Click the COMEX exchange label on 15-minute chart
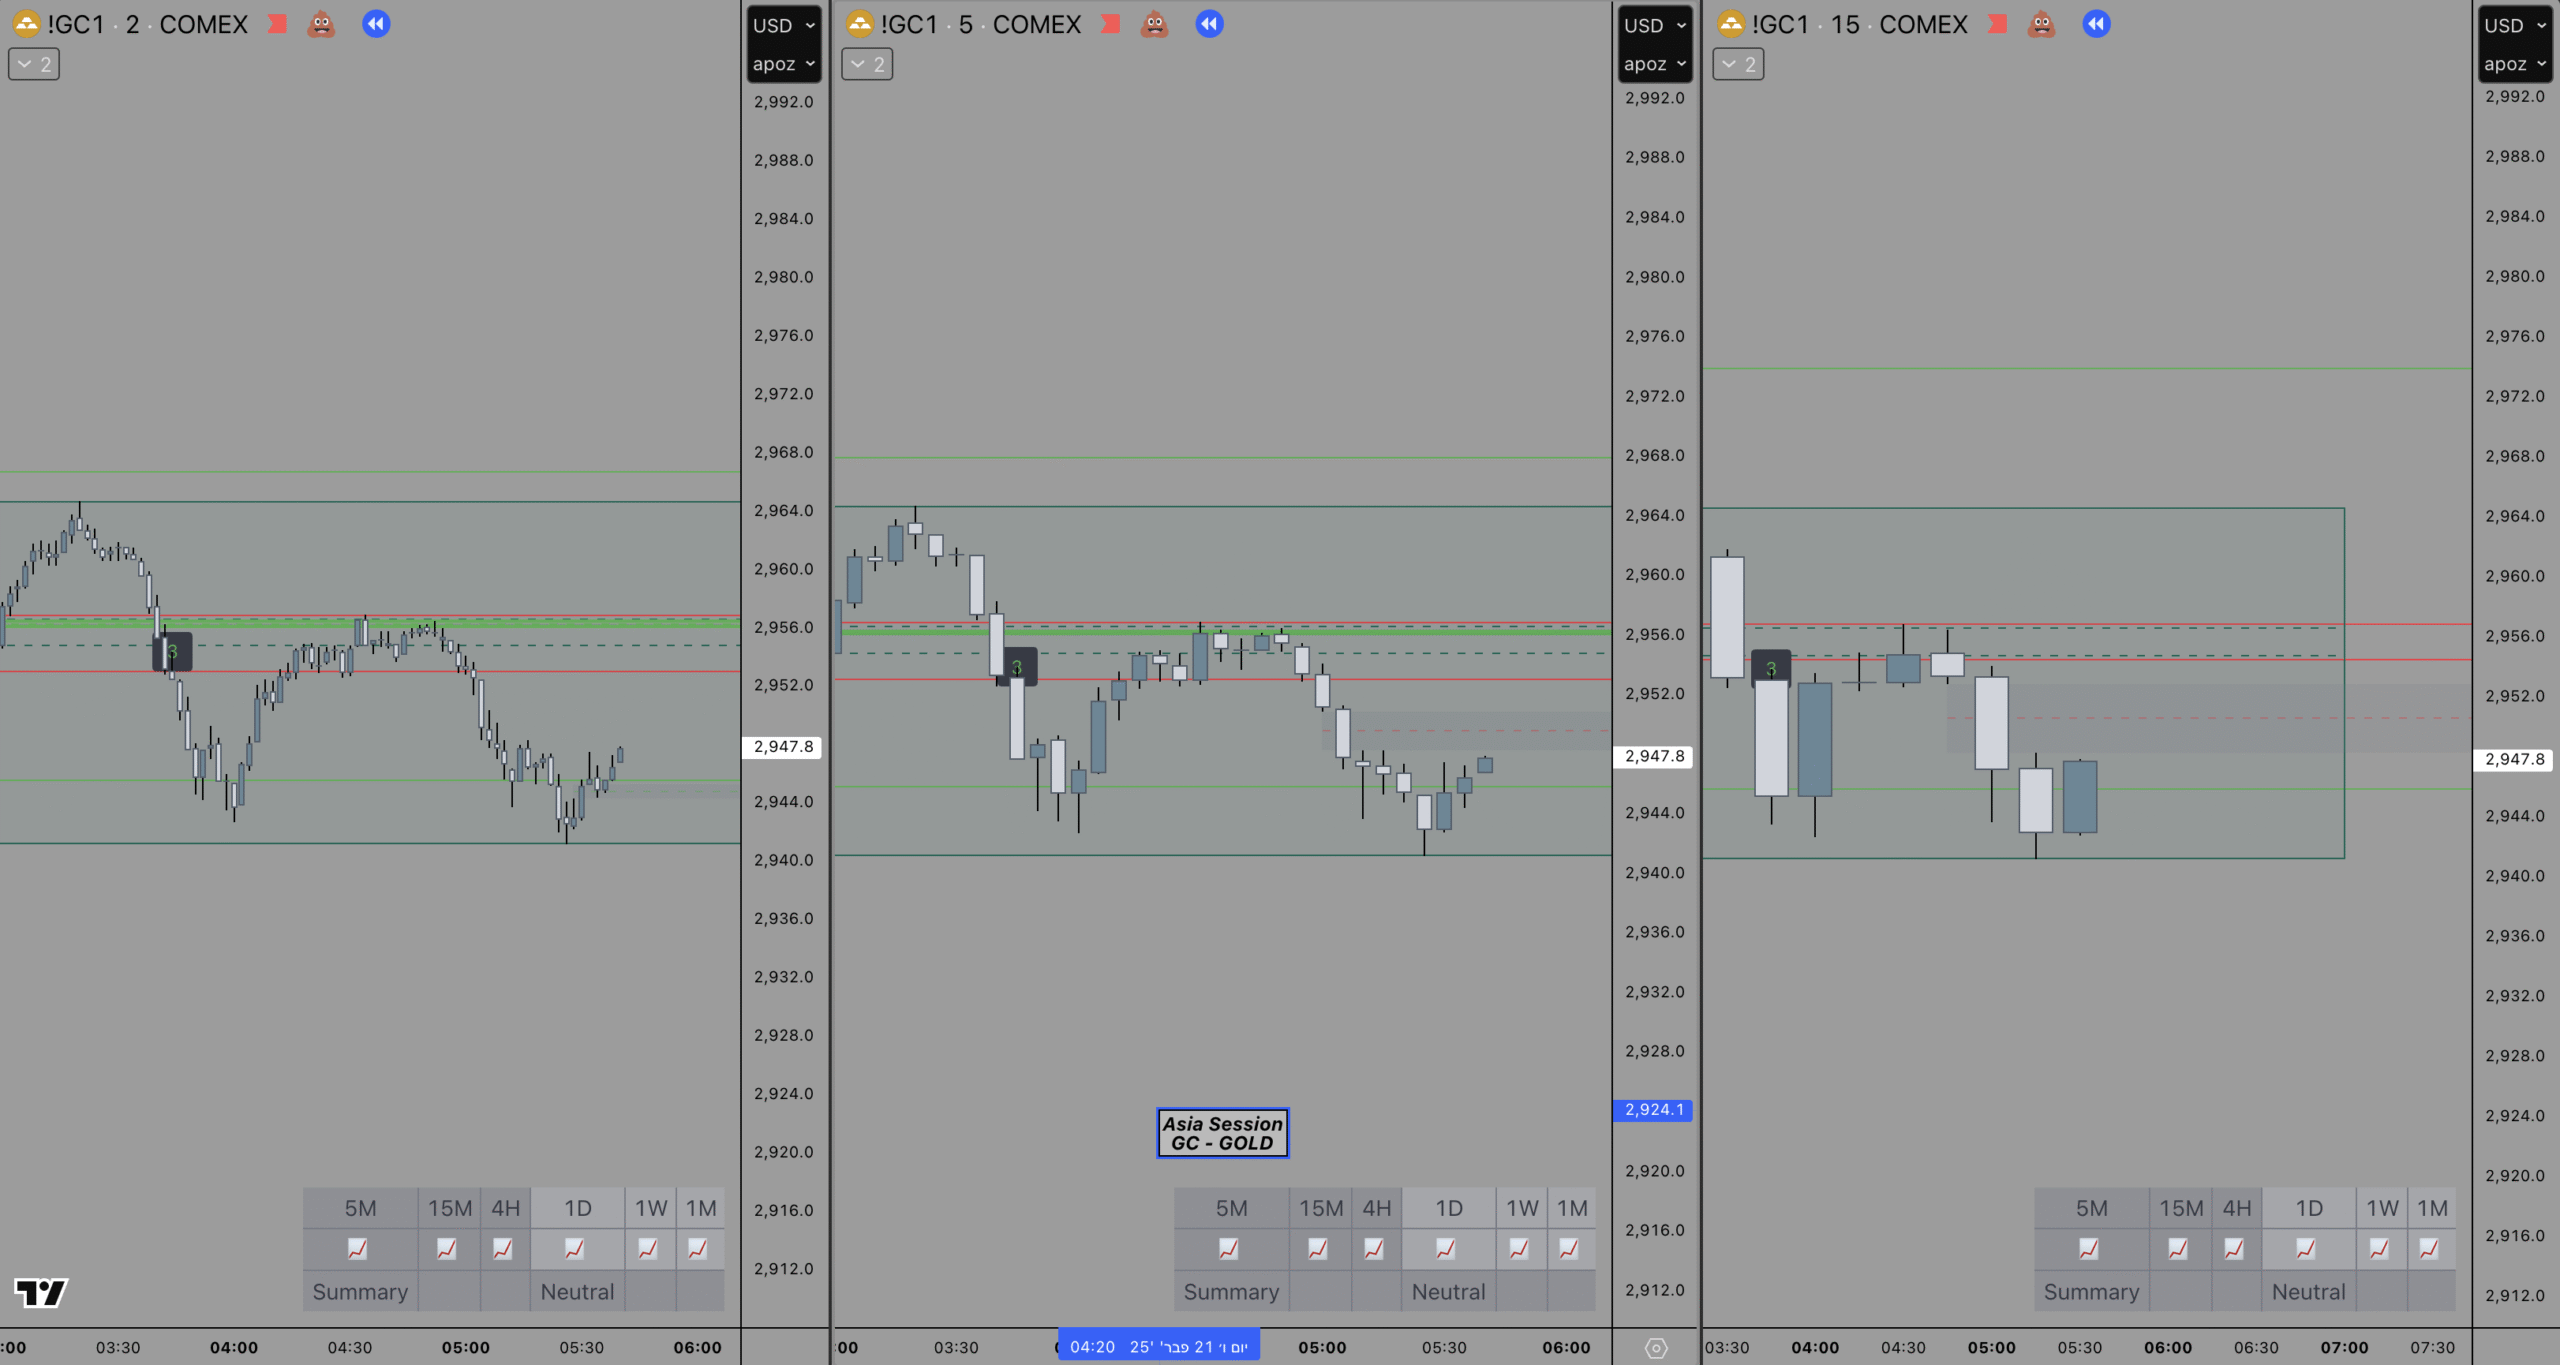2560x1365 pixels. [1922, 24]
